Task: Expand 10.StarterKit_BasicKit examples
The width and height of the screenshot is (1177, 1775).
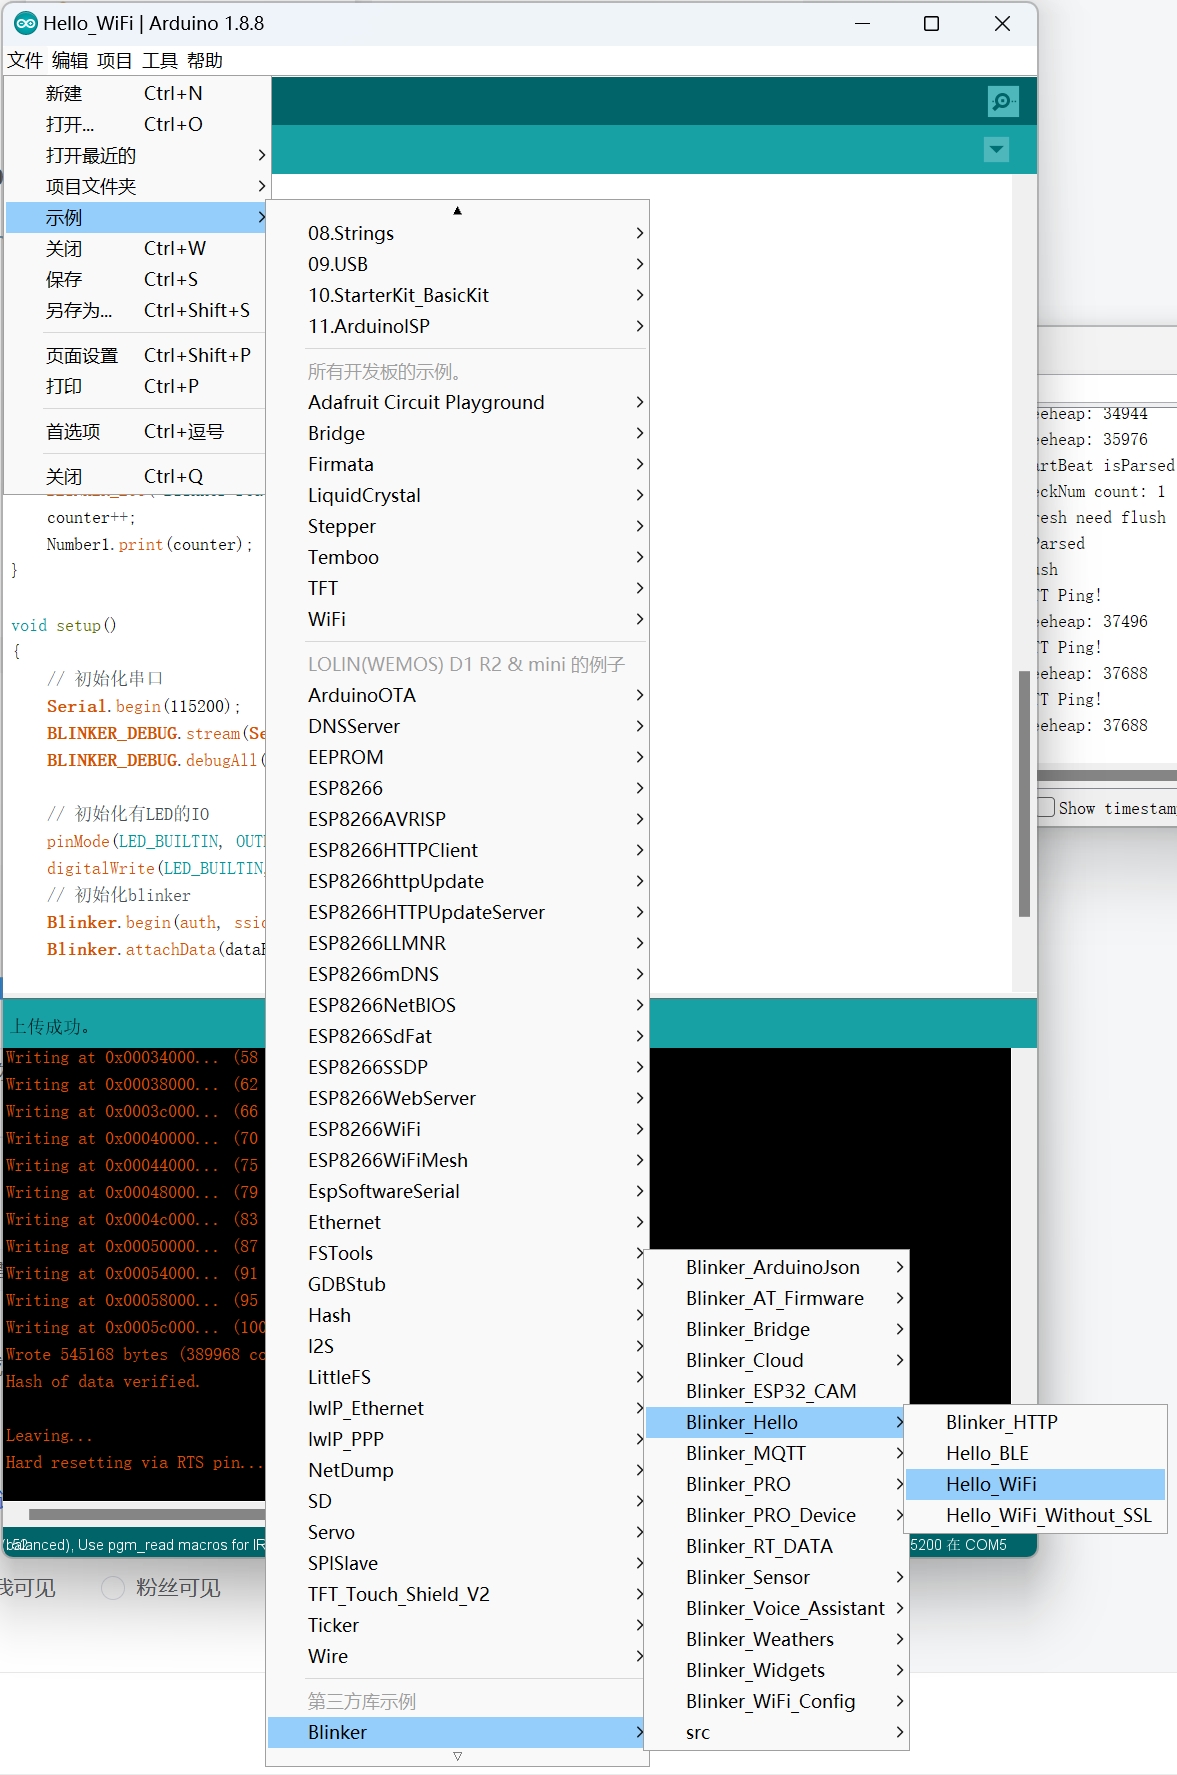Action: point(458,295)
